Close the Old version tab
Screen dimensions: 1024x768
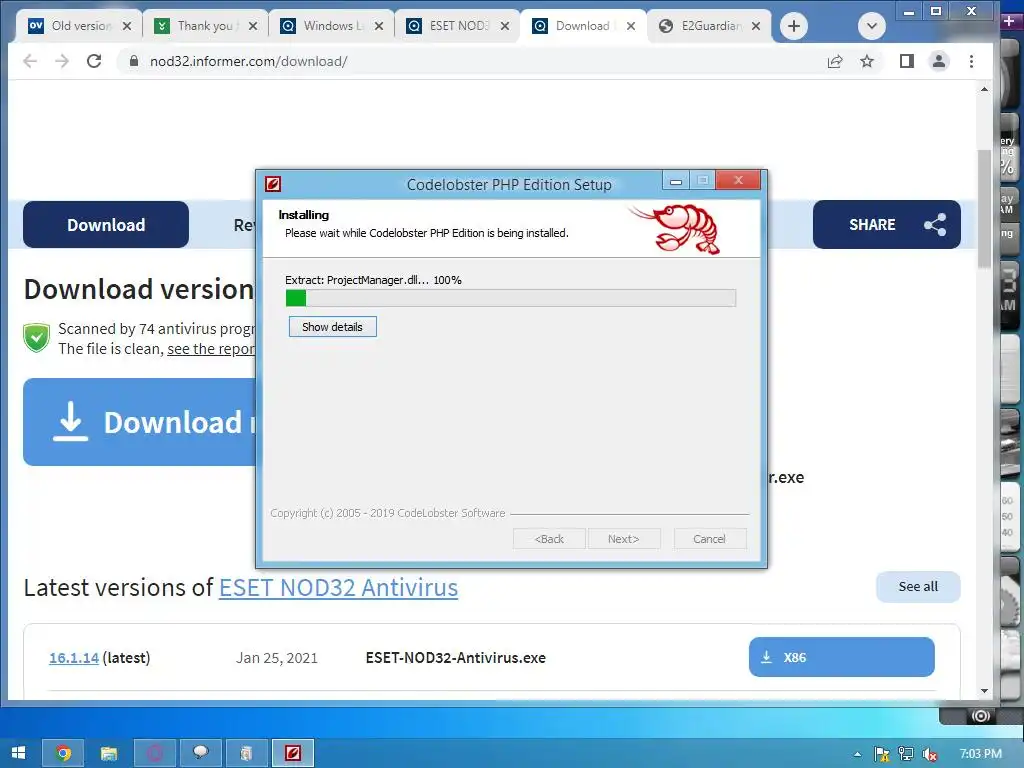pos(127,26)
